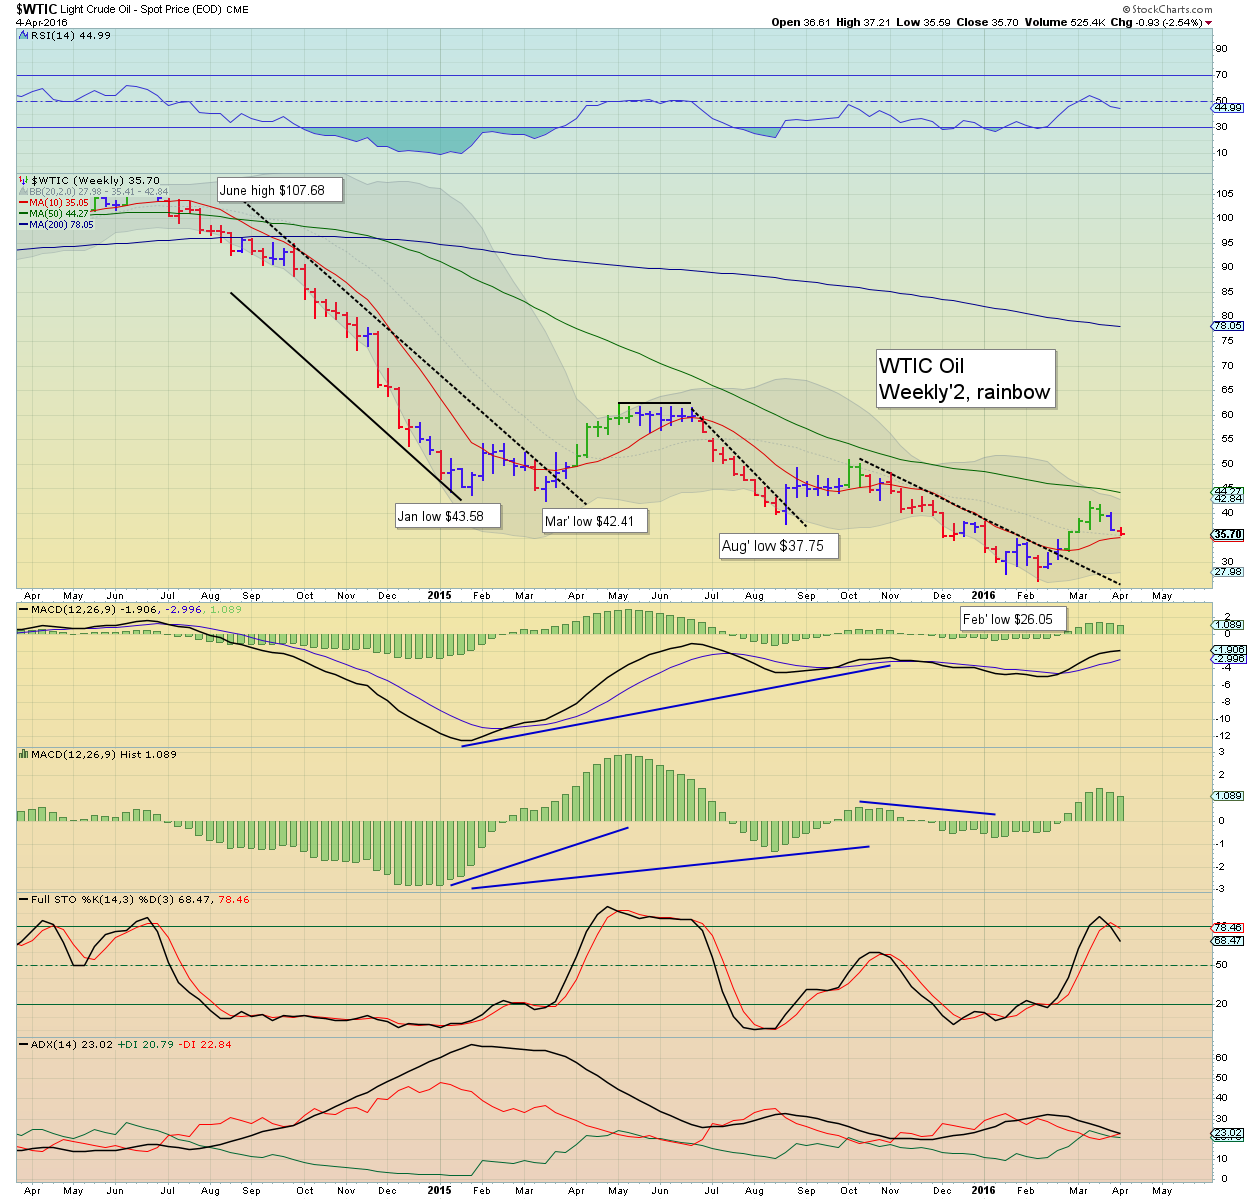The image size is (1250, 1200).
Task: Click the Jan low $43.58 annotation box
Action: point(447,516)
